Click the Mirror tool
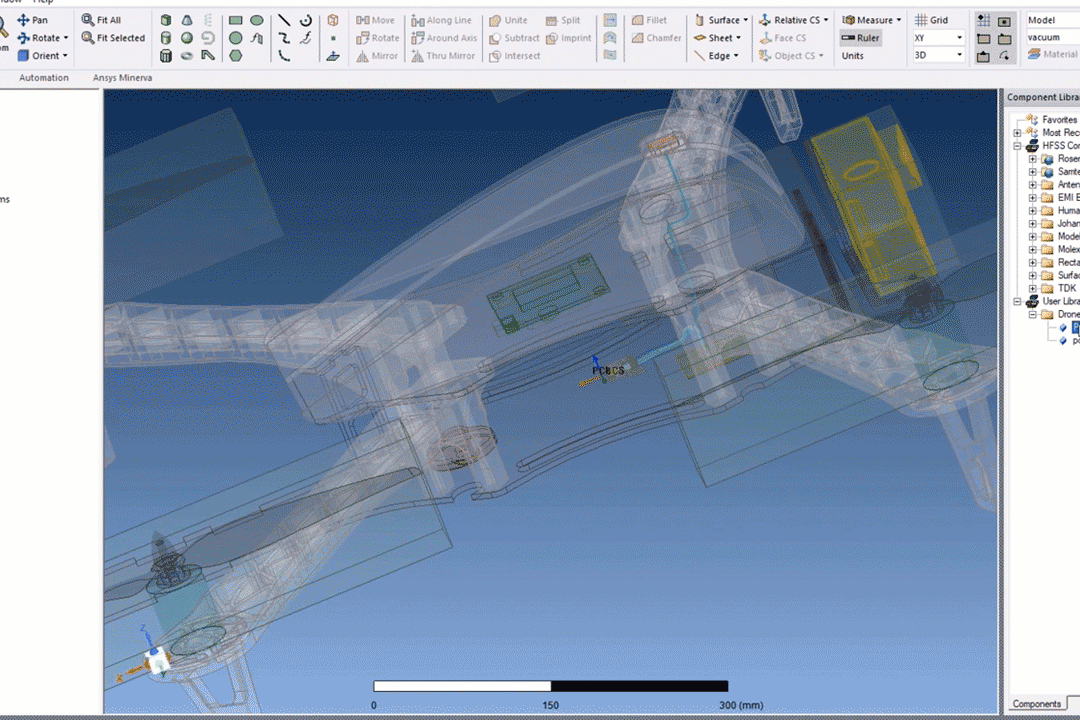The height and width of the screenshot is (720, 1080). [x=377, y=56]
